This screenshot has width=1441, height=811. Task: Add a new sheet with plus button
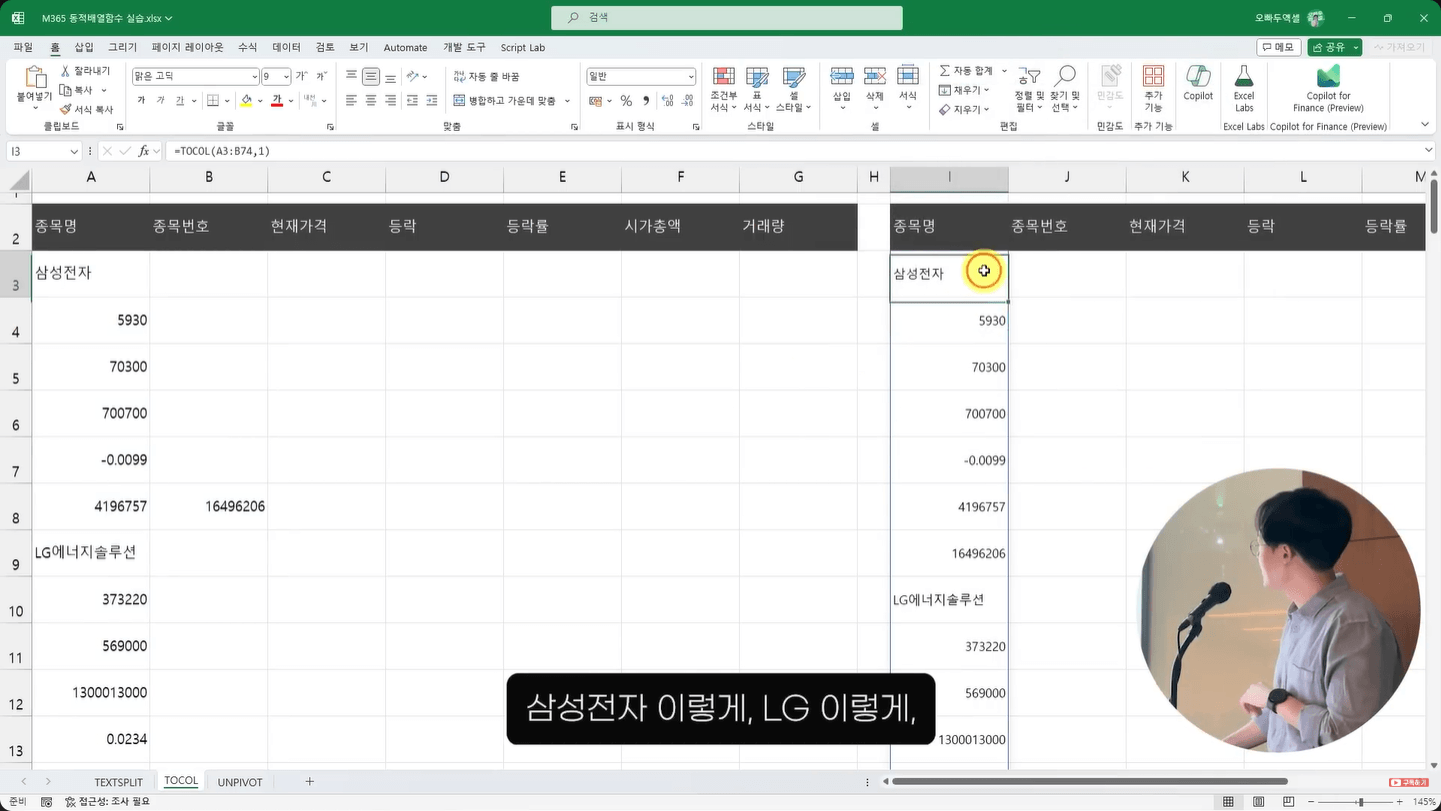[x=309, y=781]
